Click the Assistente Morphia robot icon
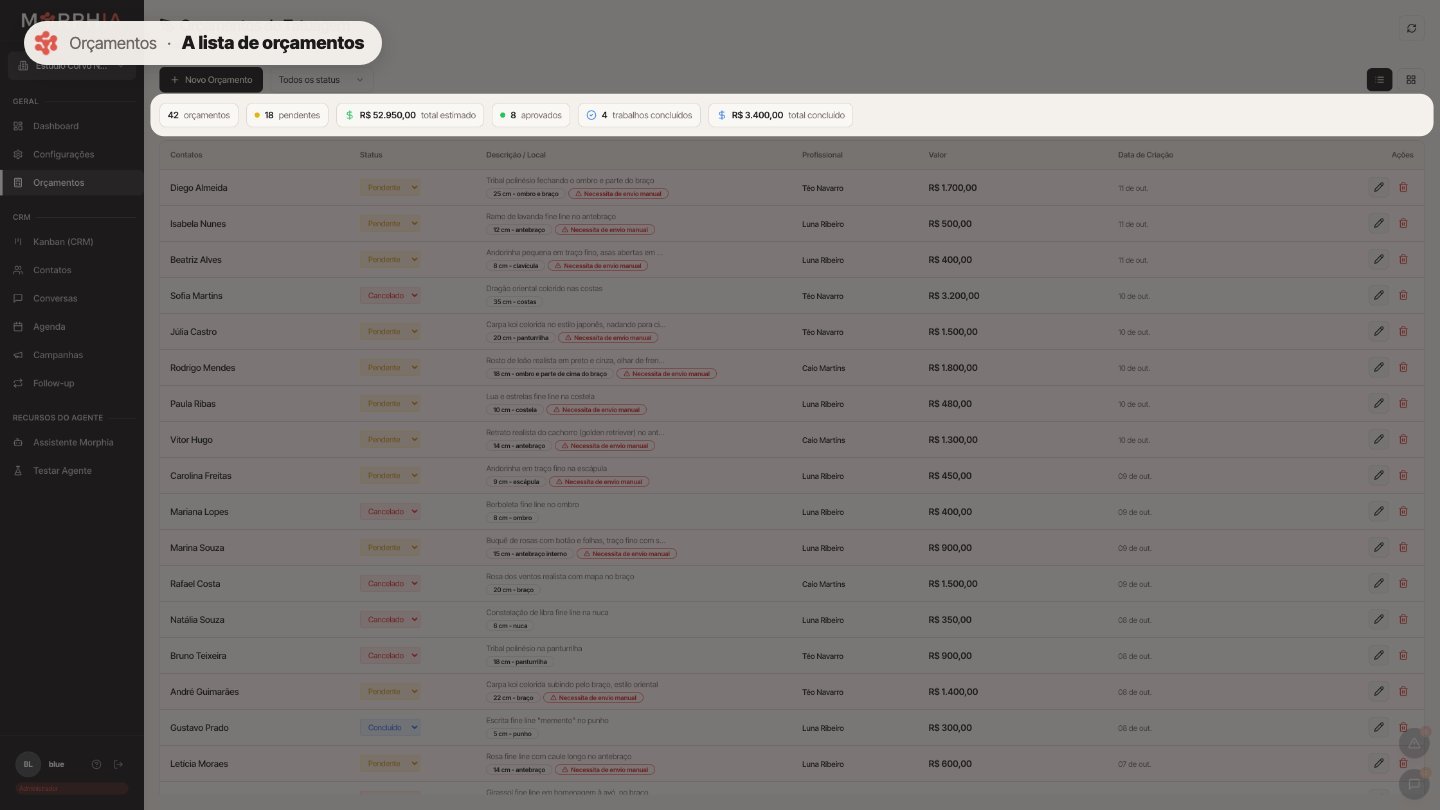1440x810 pixels. point(18,442)
